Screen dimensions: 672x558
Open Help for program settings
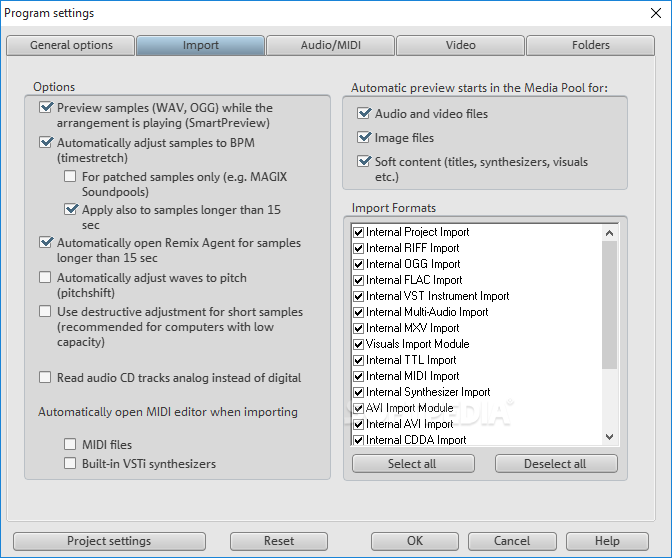[607, 541]
